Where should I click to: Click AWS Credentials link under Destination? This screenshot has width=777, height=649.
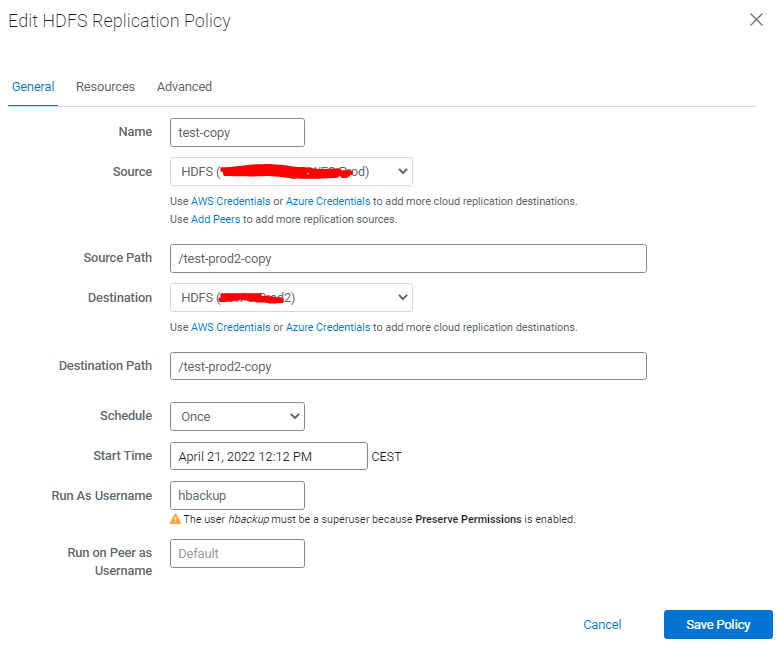pos(230,327)
